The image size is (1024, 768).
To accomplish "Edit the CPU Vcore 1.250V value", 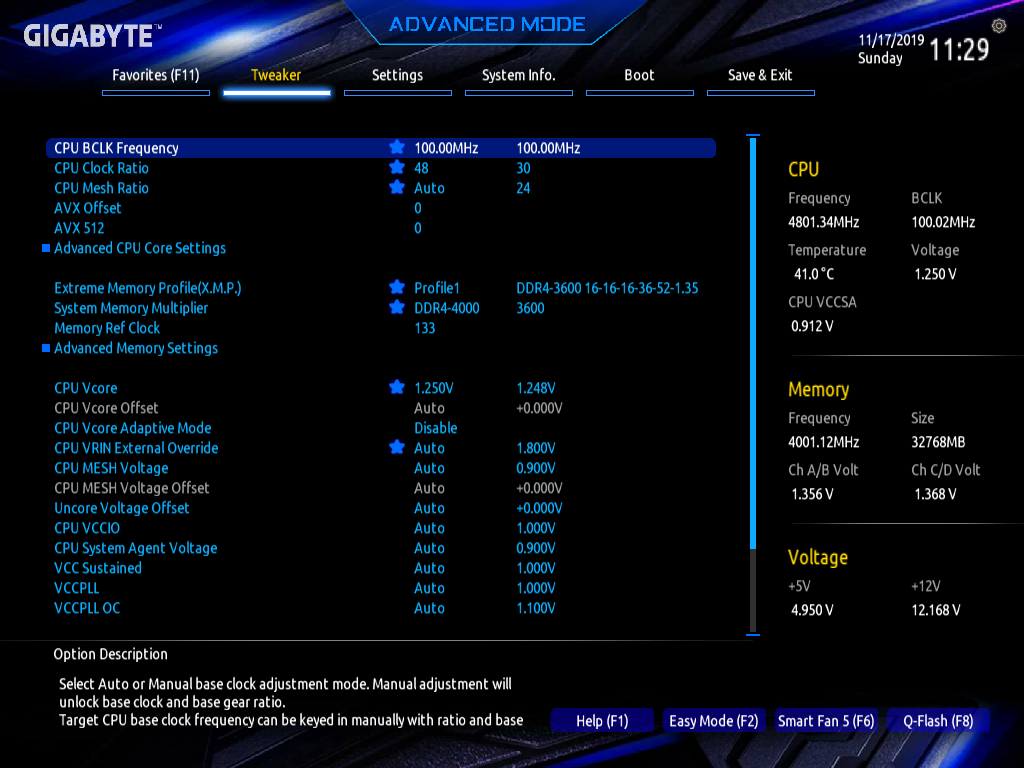I will click(434, 388).
